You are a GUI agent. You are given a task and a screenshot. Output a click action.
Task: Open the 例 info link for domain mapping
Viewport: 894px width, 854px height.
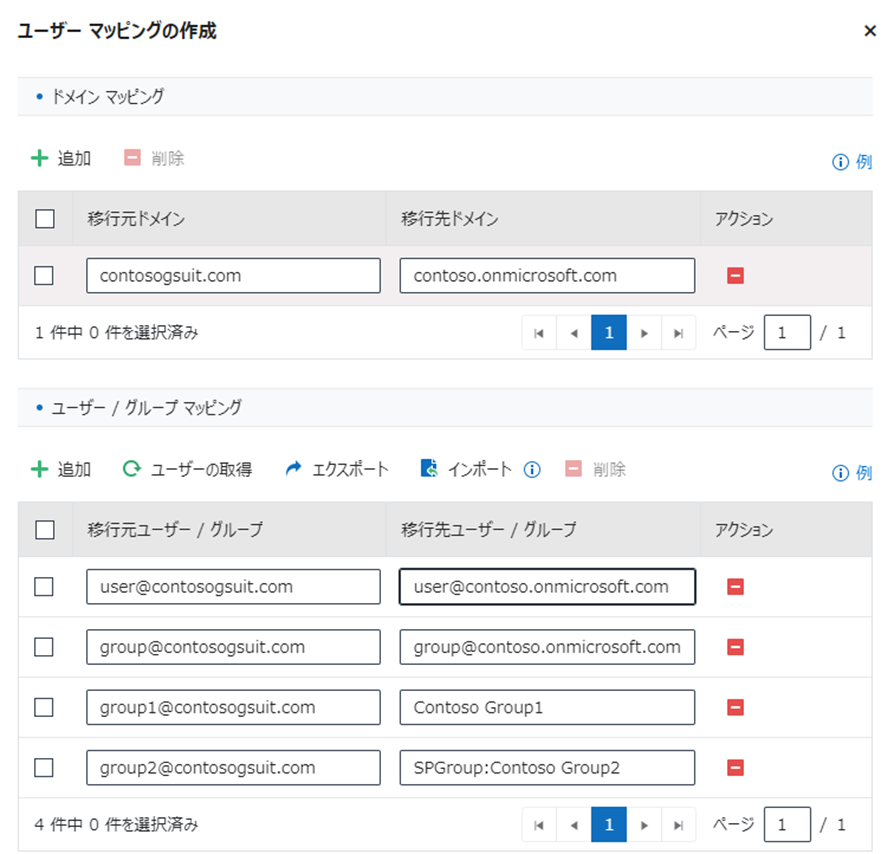[x=852, y=162]
